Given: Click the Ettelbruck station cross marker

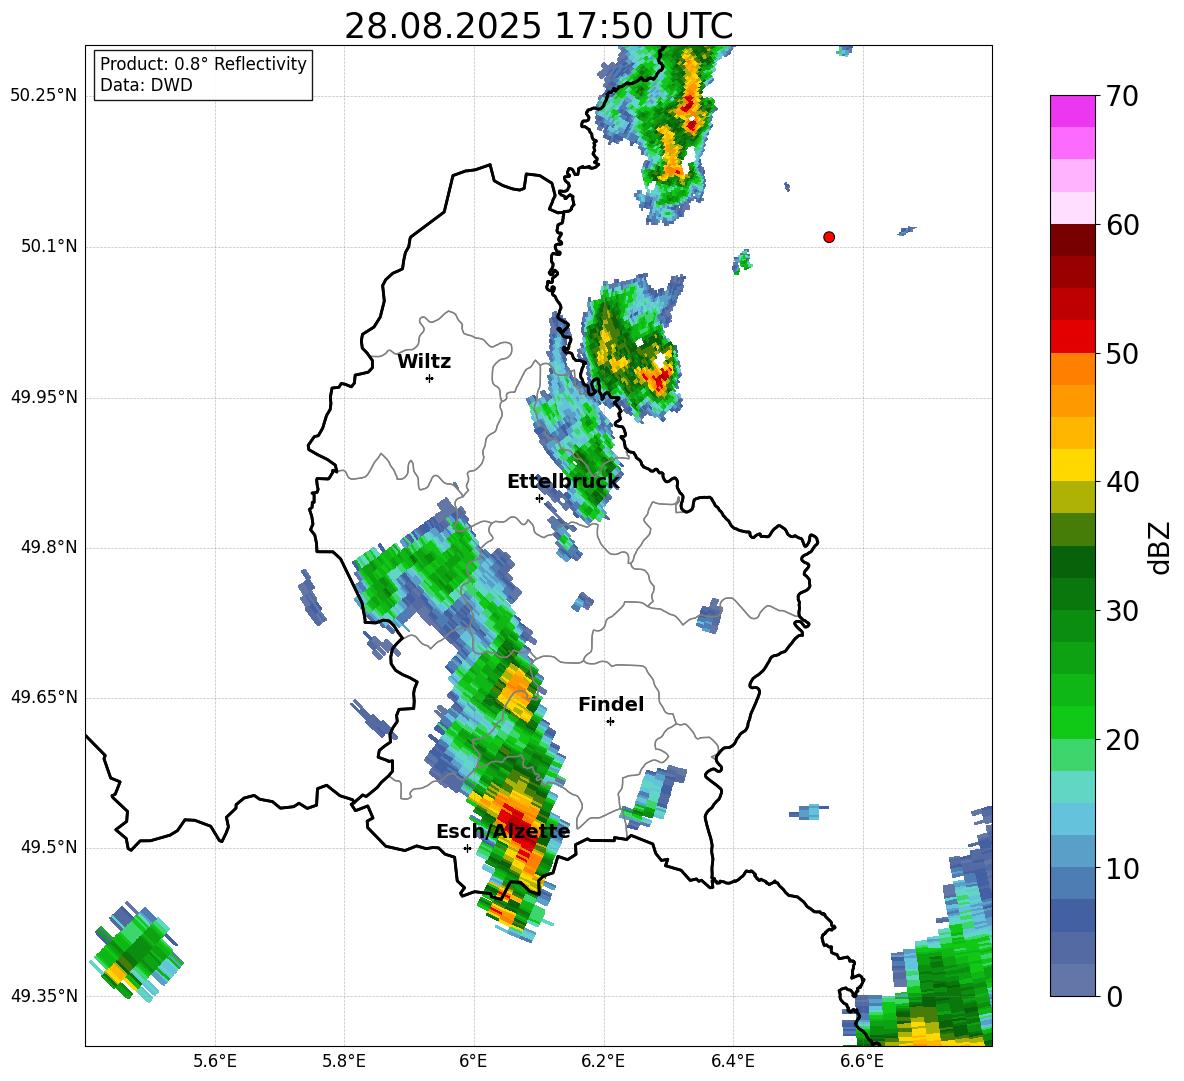Looking at the screenshot, I should point(539,498).
